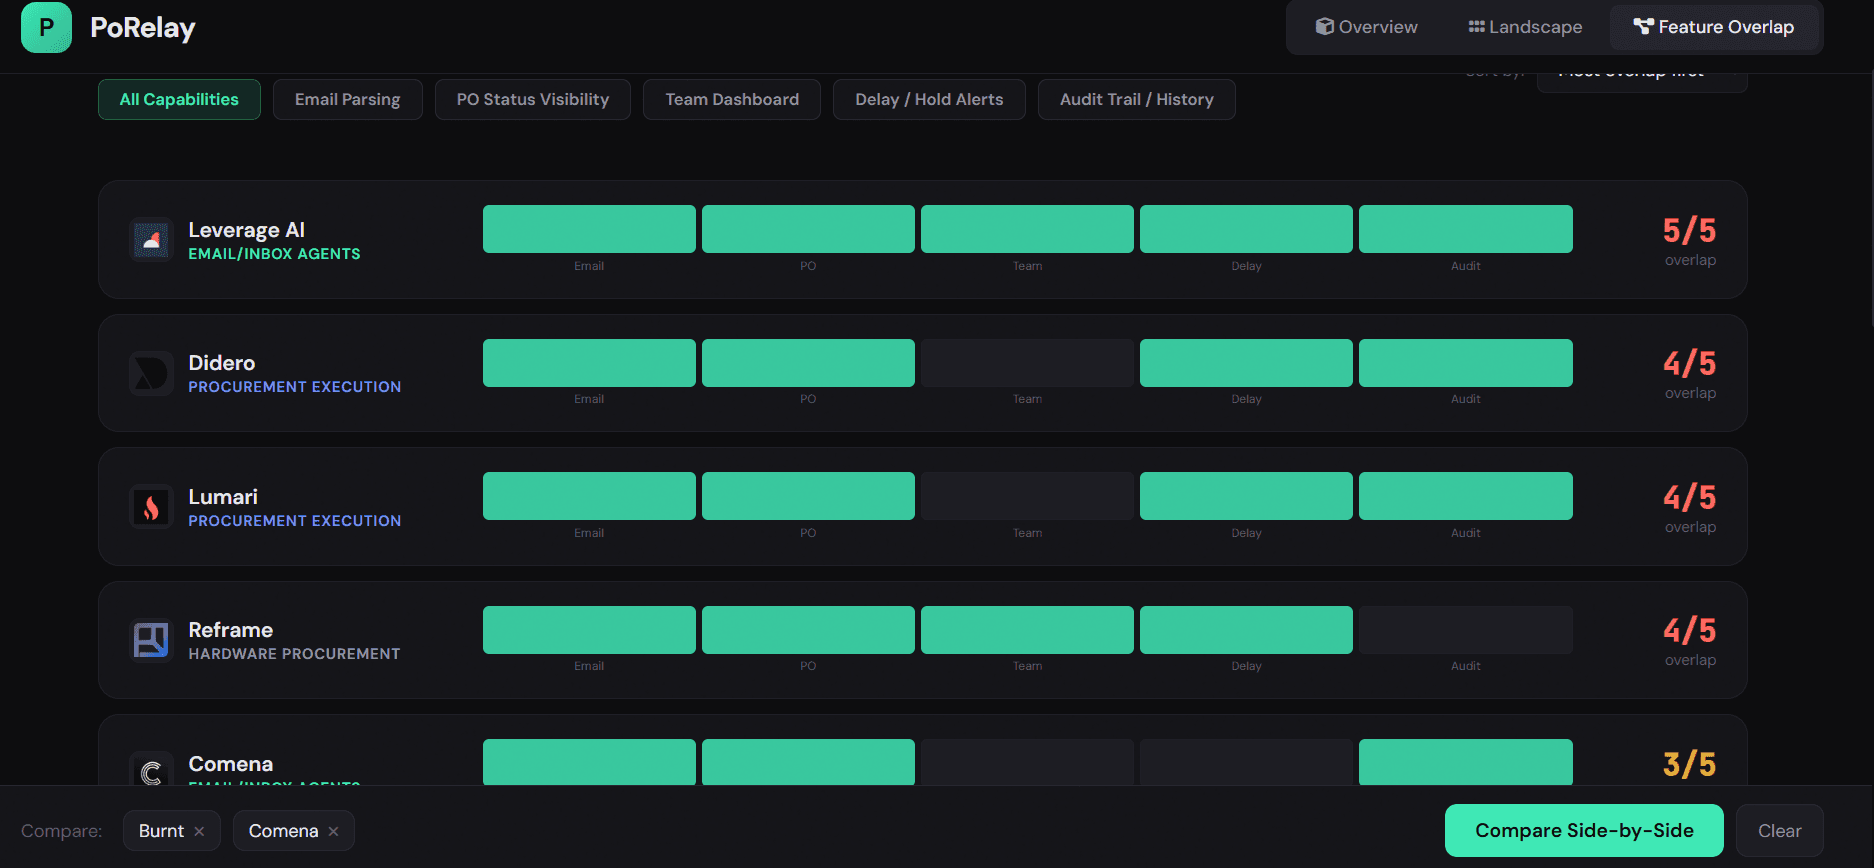1874x868 pixels.
Task: Open the Didero company name
Action: pyautogui.click(x=221, y=363)
